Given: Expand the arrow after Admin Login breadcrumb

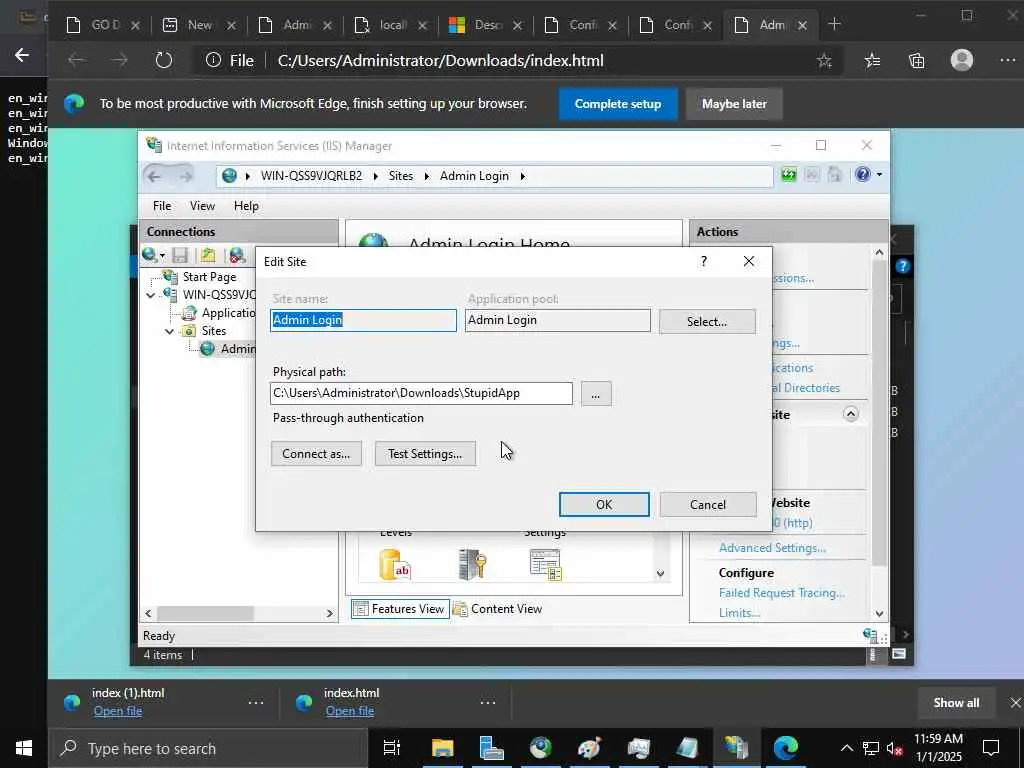Looking at the screenshot, I should click(522, 176).
